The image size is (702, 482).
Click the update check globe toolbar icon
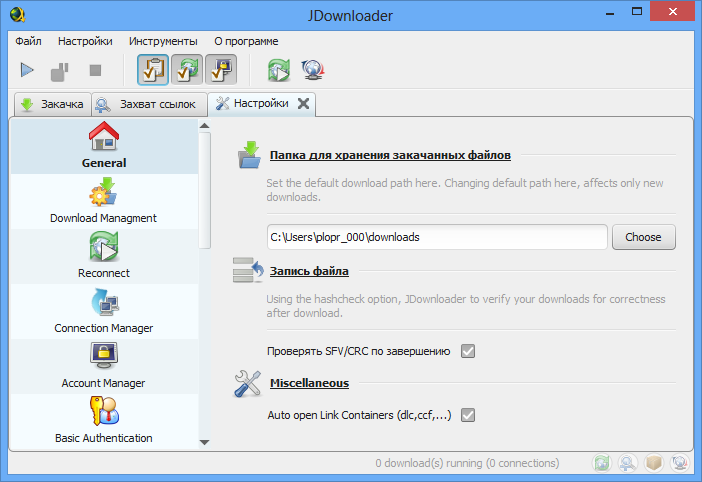[313, 70]
